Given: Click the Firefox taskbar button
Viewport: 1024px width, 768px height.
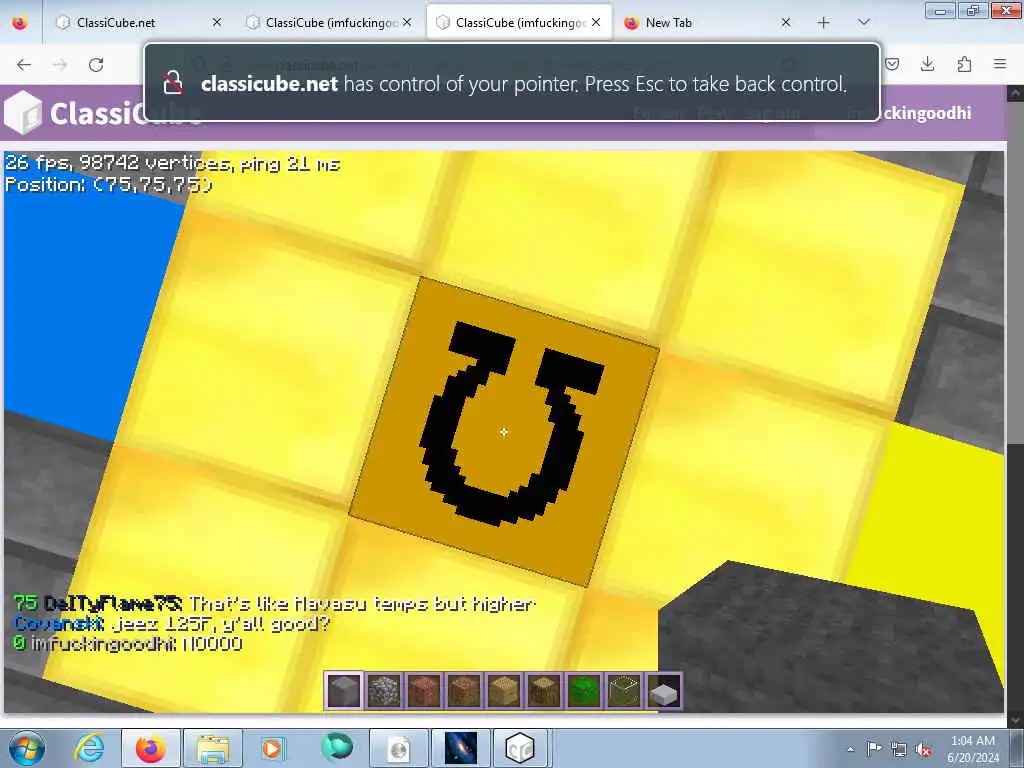Looking at the screenshot, I should [150, 748].
